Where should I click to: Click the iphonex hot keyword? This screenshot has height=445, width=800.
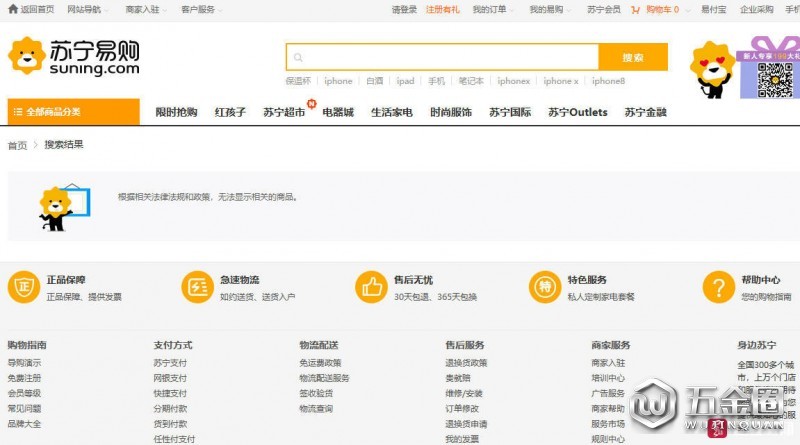coord(514,81)
